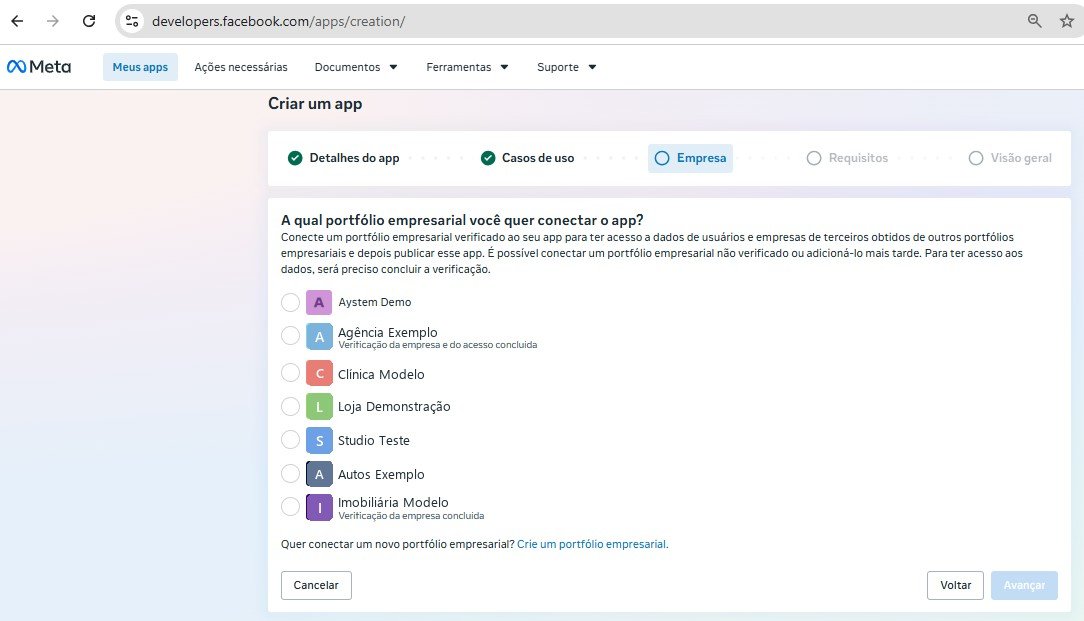Click the Cancelar button
The width and height of the screenshot is (1084, 621).
tap(316, 585)
